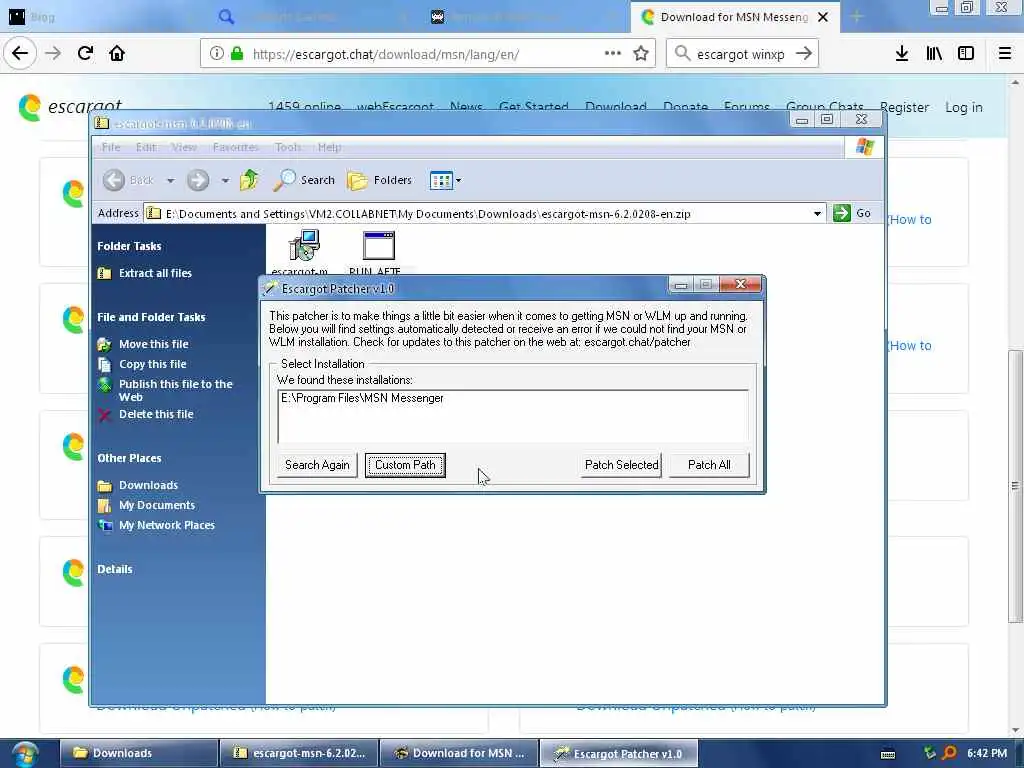1024x768 pixels.
Task: Switch to escargot-msn-6.2.02 taskbar button
Action: (x=299, y=754)
